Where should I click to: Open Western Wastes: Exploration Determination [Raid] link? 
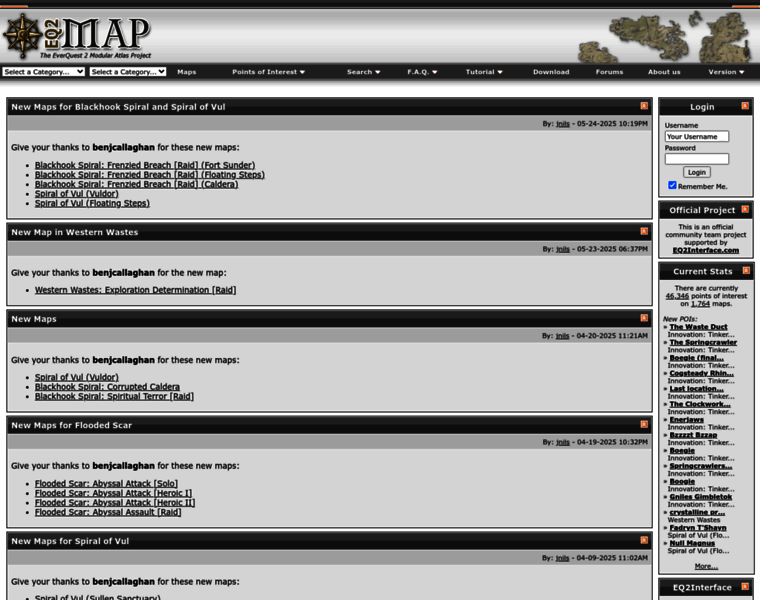tap(135, 290)
